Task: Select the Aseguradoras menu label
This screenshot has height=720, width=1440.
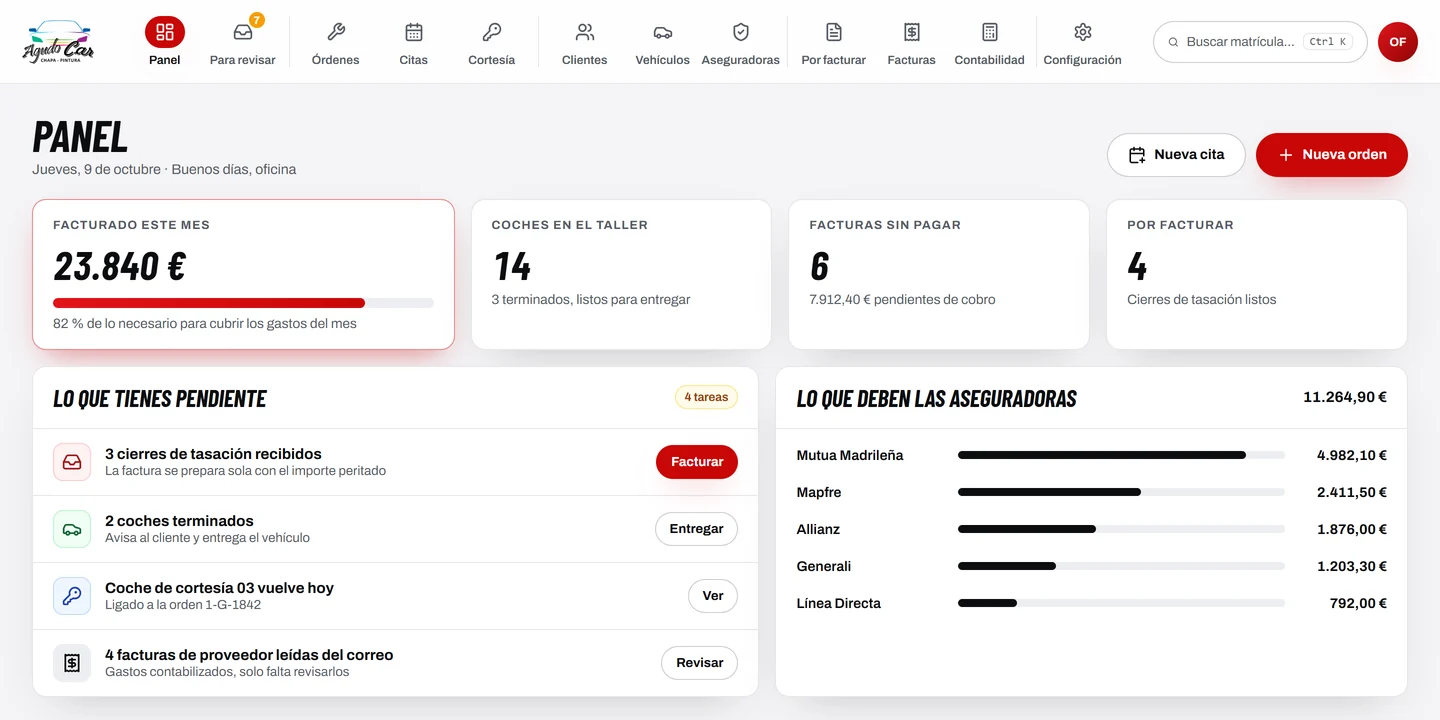Action: pos(741,60)
